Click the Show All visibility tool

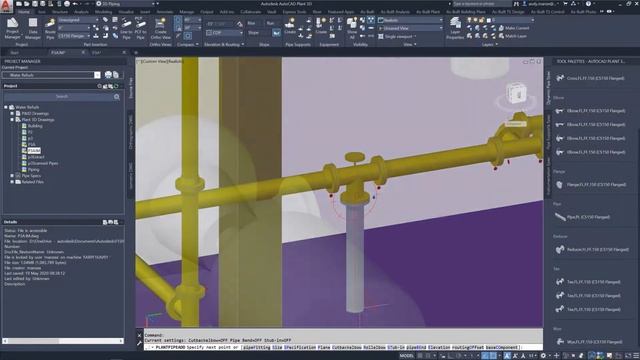point(352,28)
